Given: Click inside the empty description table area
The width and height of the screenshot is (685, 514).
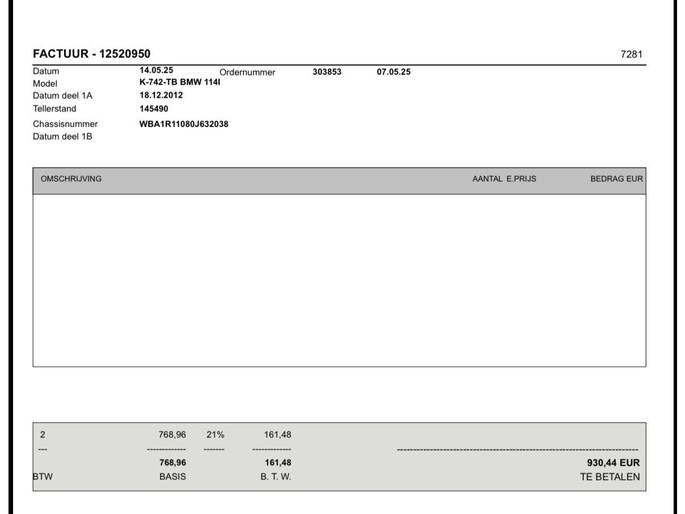Looking at the screenshot, I should [x=339, y=280].
